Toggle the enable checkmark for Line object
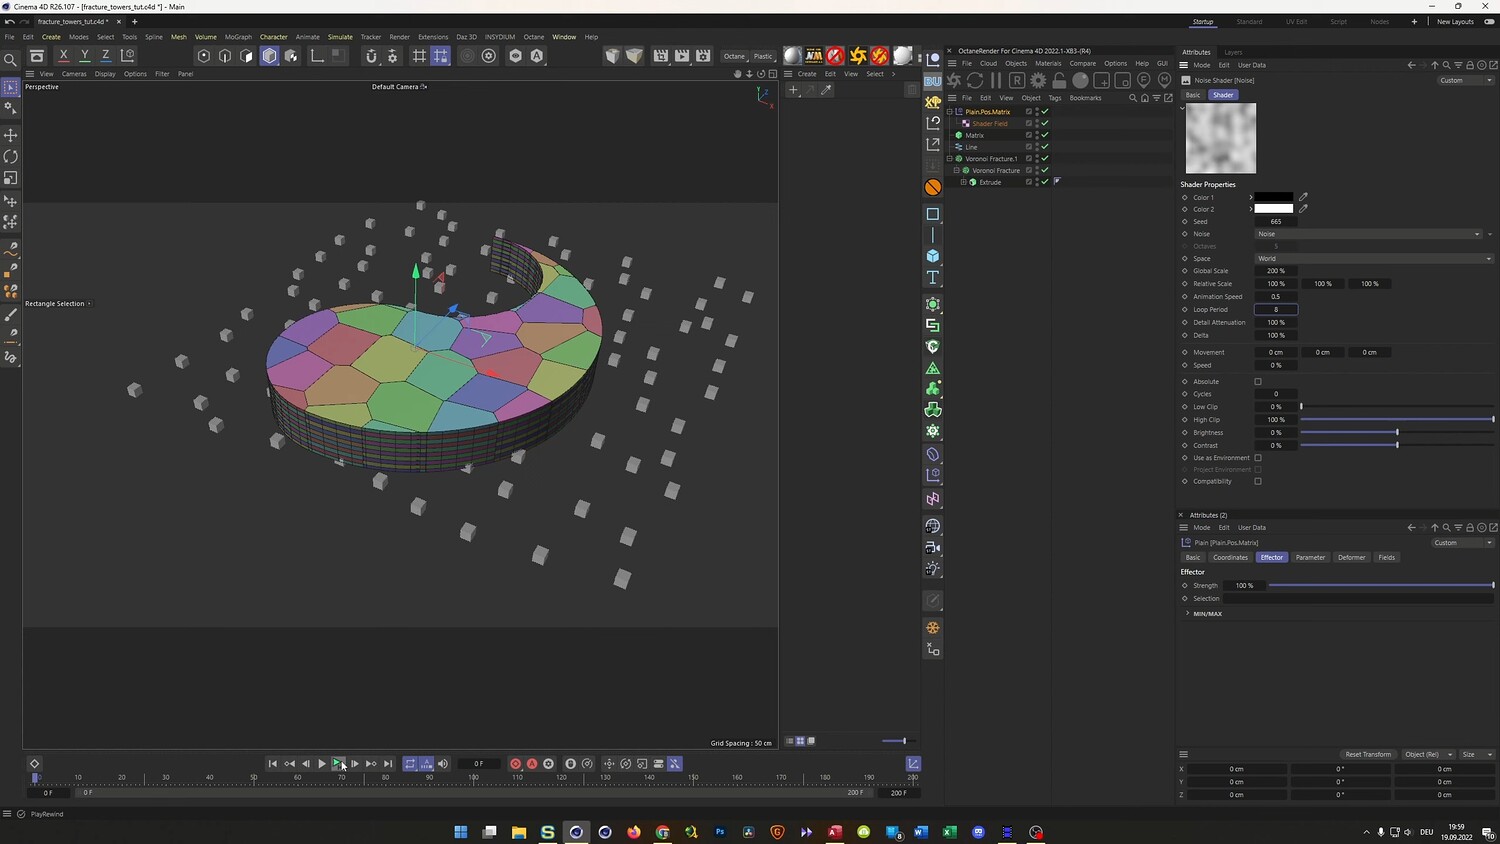This screenshot has height=844, width=1500. [x=1045, y=147]
